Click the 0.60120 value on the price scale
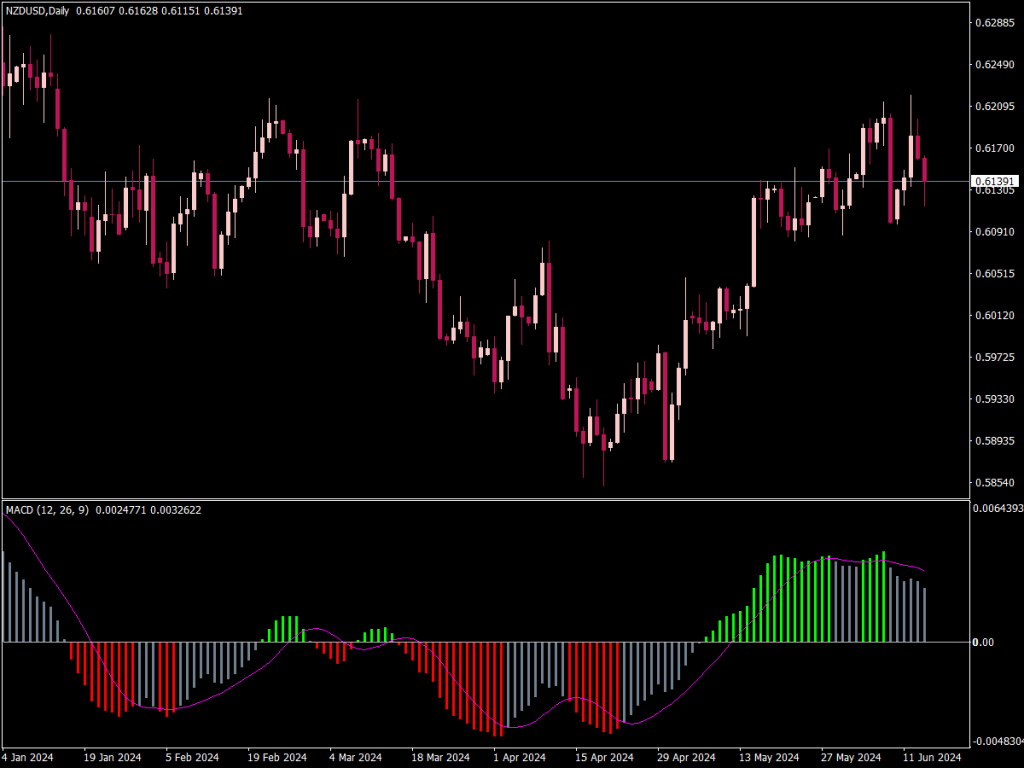The image size is (1024, 768). pos(997,317)
